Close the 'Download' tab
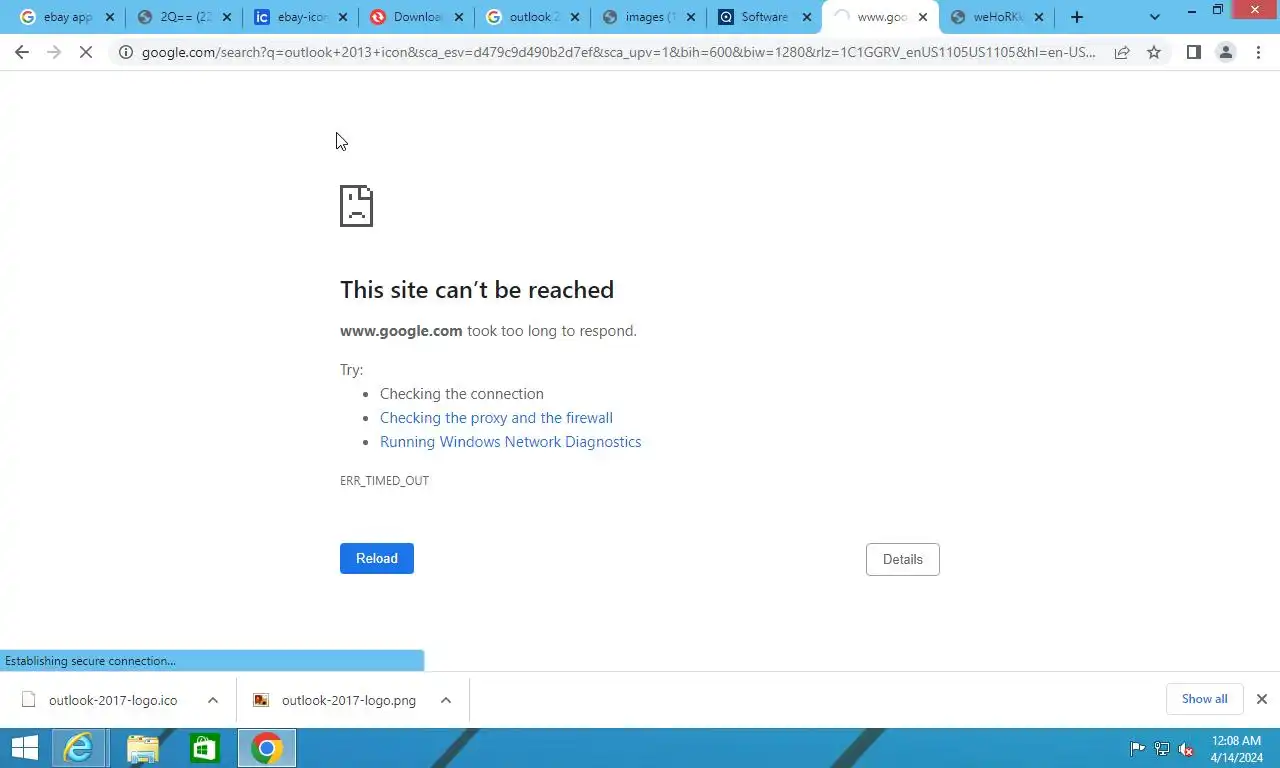The width and height of the screenshot is (1280, 768). pyautogui.click(x=459, y=17)
